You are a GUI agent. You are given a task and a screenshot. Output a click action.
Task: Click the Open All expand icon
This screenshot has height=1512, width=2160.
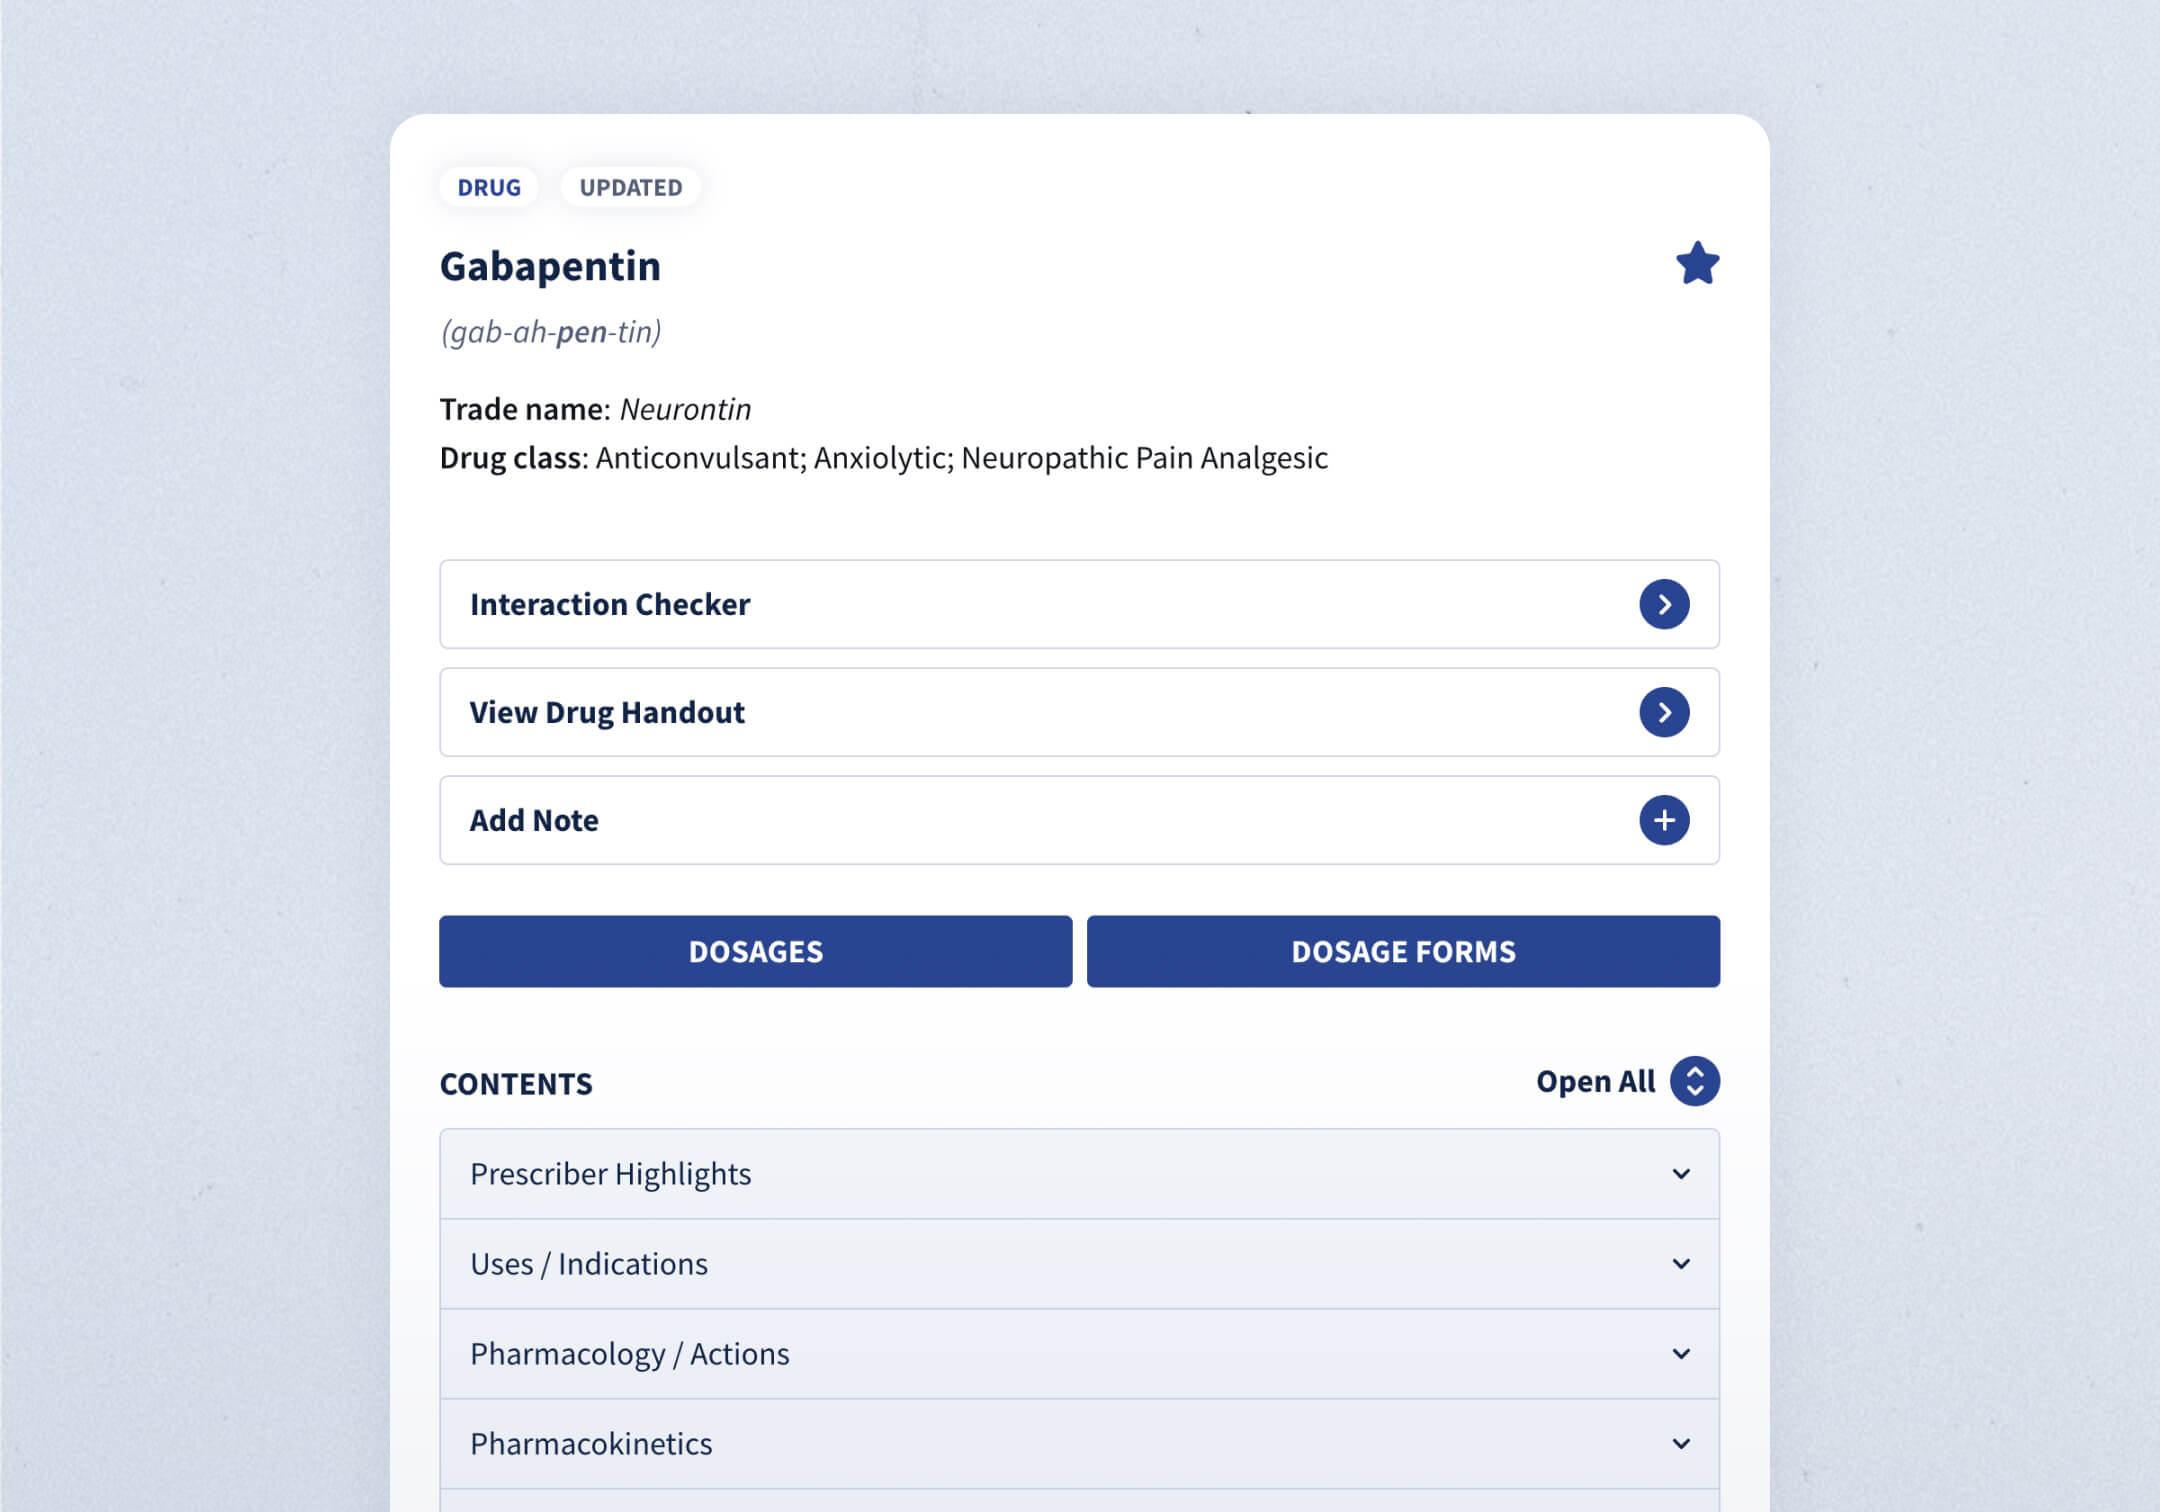tap(1694, 1081)
